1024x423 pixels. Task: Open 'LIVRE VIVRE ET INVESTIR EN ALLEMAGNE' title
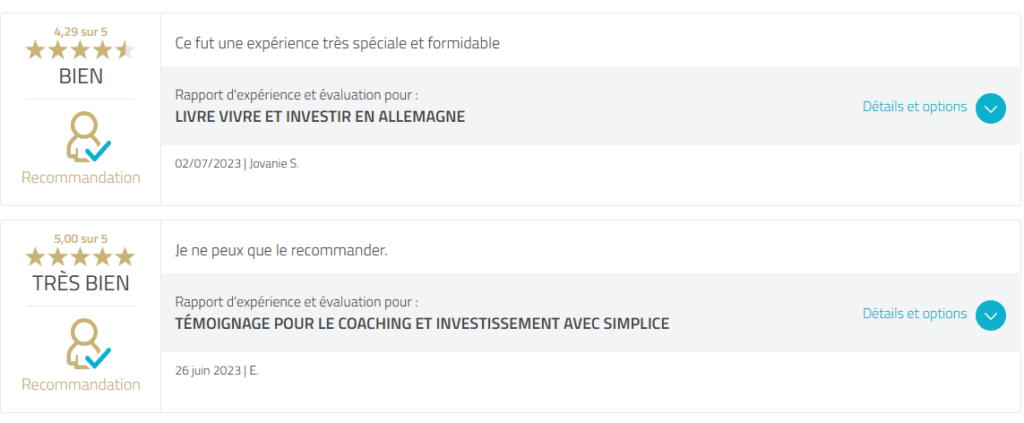coord(320,117)
